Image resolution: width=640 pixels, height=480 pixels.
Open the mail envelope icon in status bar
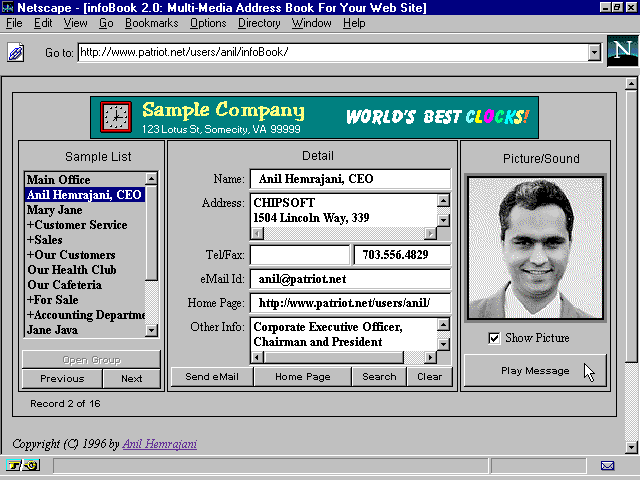pos(607,465)
